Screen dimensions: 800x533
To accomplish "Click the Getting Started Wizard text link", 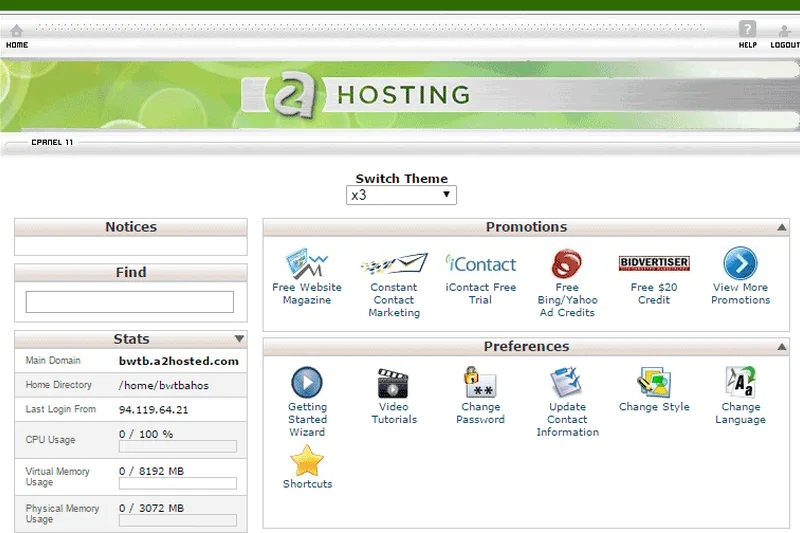I will (x=307, y=419).
